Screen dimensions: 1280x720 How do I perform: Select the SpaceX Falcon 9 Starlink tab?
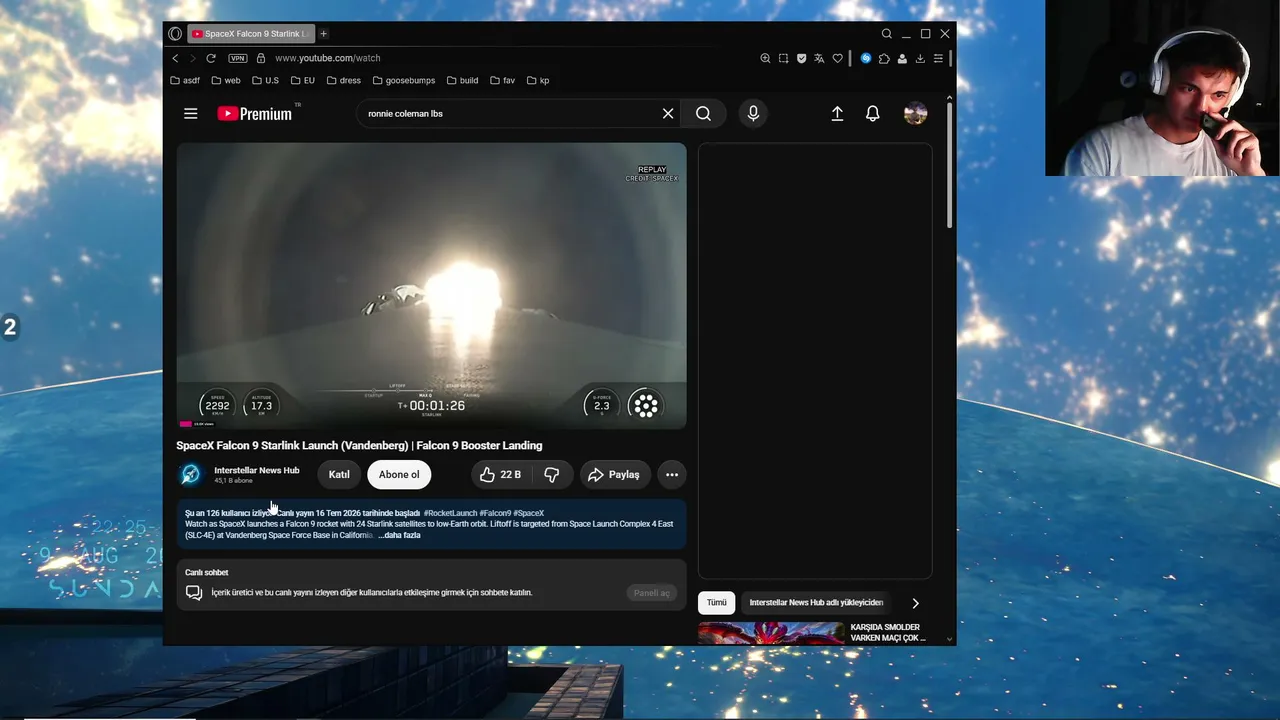[250, 34]
